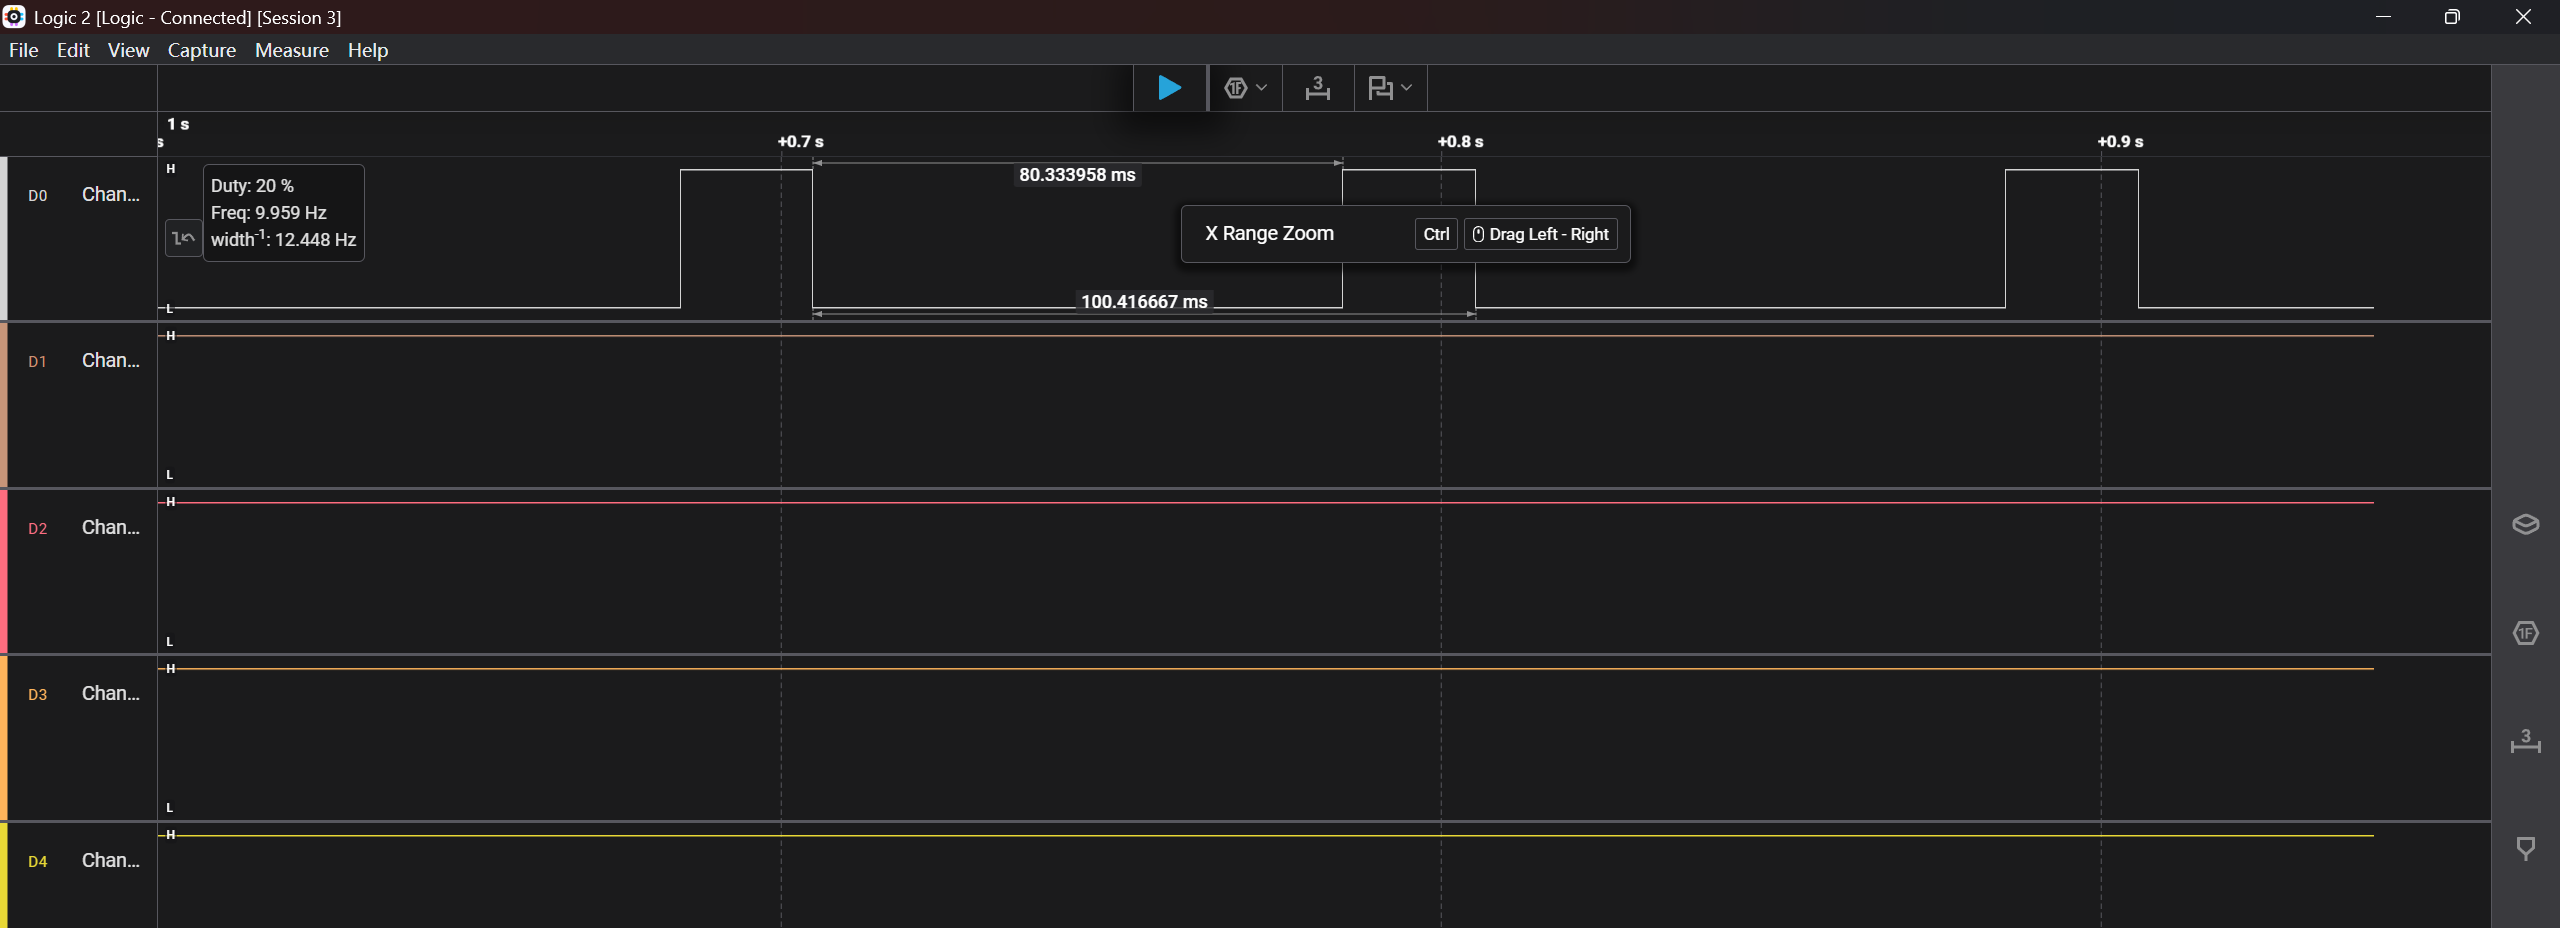Start capture with the blue play button
The image size is (2560, 928).
pyautogui.click(x=1169, y=88)
